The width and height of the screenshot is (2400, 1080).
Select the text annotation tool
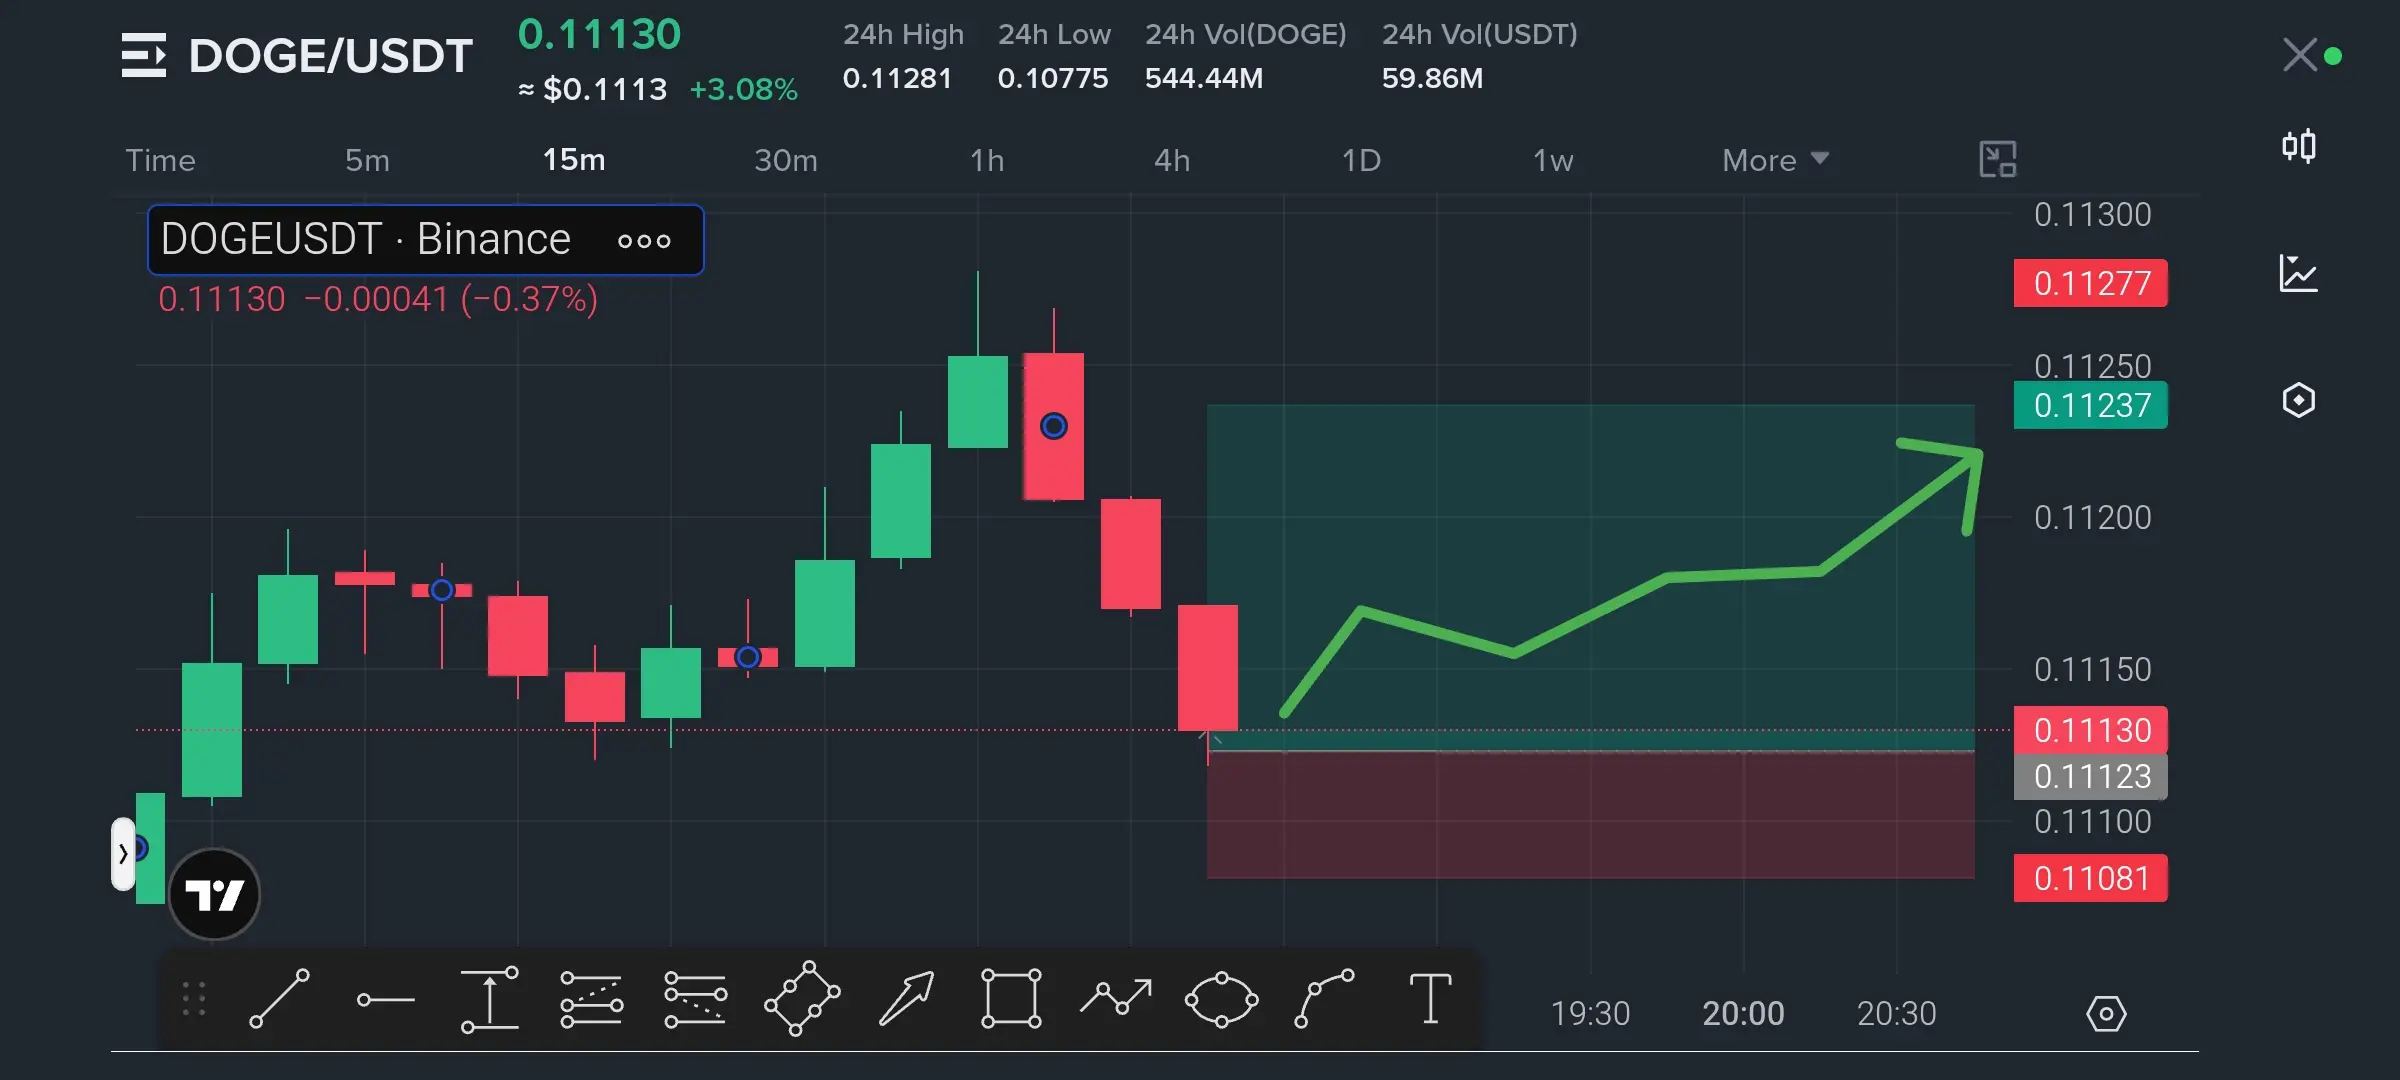click(x=1430, y=998)
